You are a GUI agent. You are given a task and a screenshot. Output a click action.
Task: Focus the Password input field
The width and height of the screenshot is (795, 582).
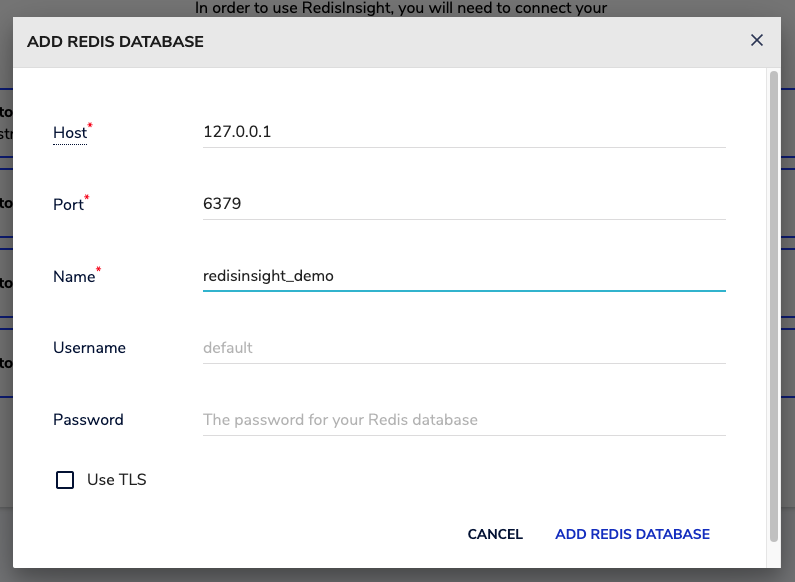click(463, 420)
